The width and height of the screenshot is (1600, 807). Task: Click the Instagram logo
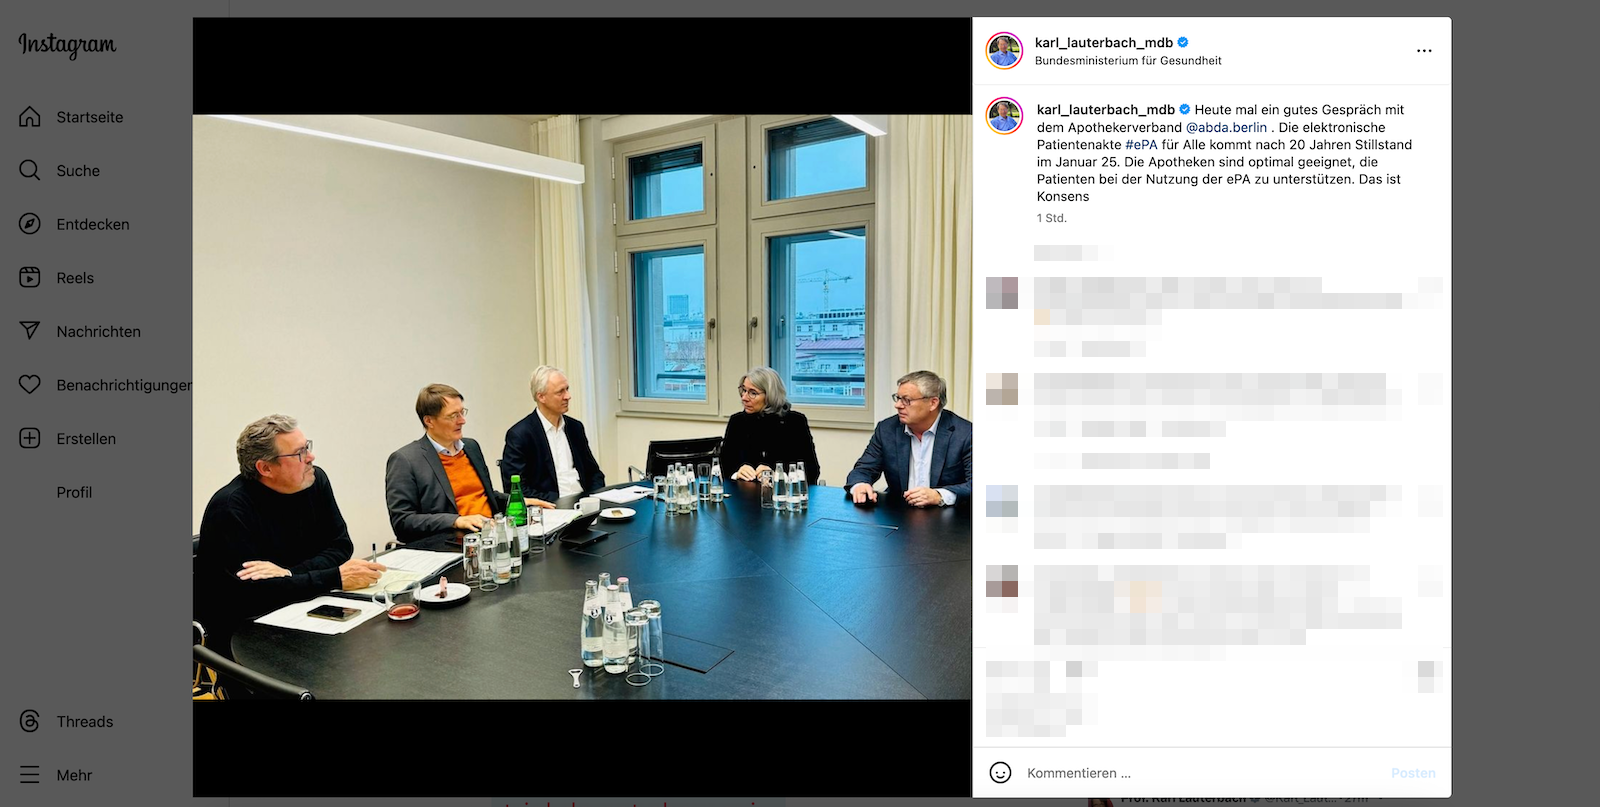pyautogui.click(x=67, y=45)
